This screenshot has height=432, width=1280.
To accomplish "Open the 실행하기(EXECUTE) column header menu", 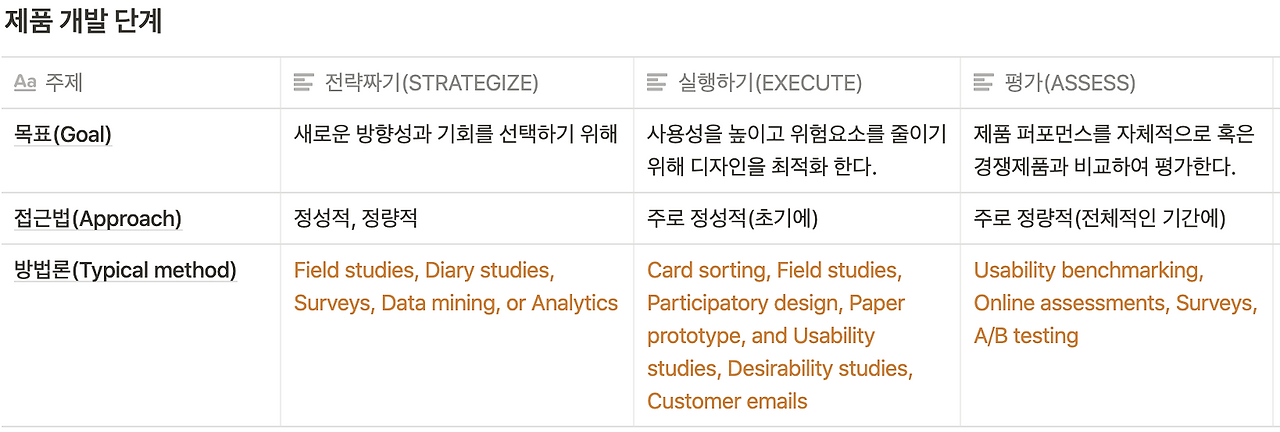I will point(770,83).
